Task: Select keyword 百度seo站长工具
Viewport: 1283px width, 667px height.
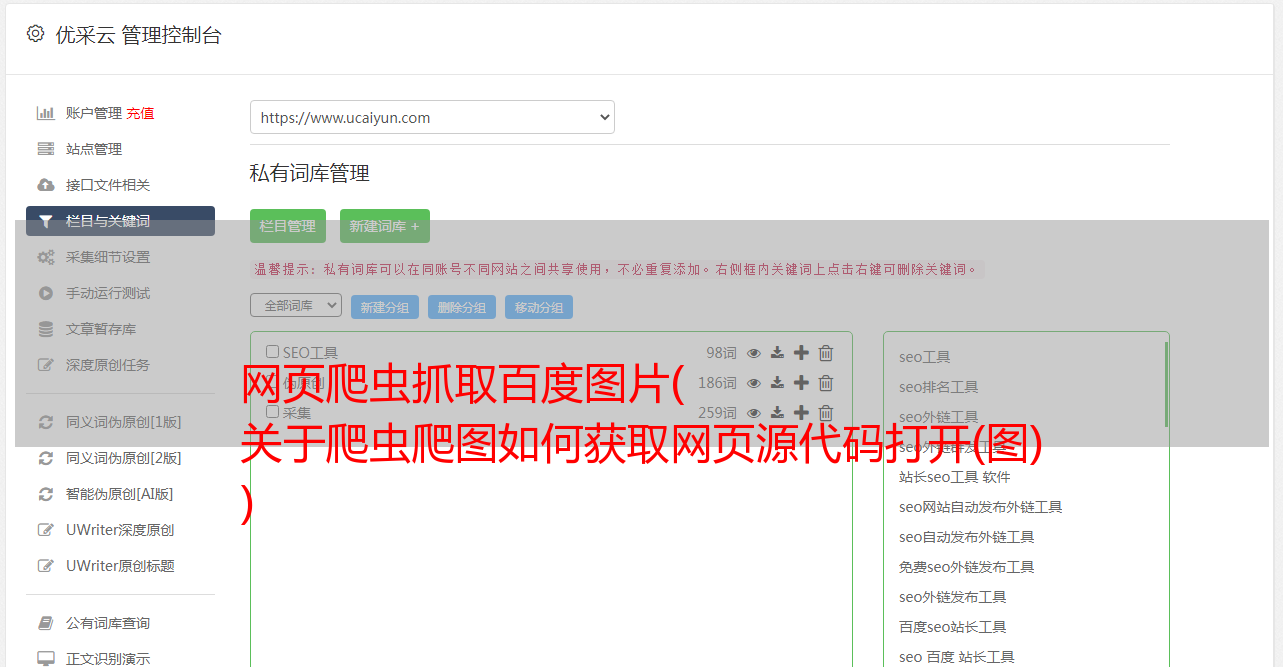Action: click(x=953, y=627)
